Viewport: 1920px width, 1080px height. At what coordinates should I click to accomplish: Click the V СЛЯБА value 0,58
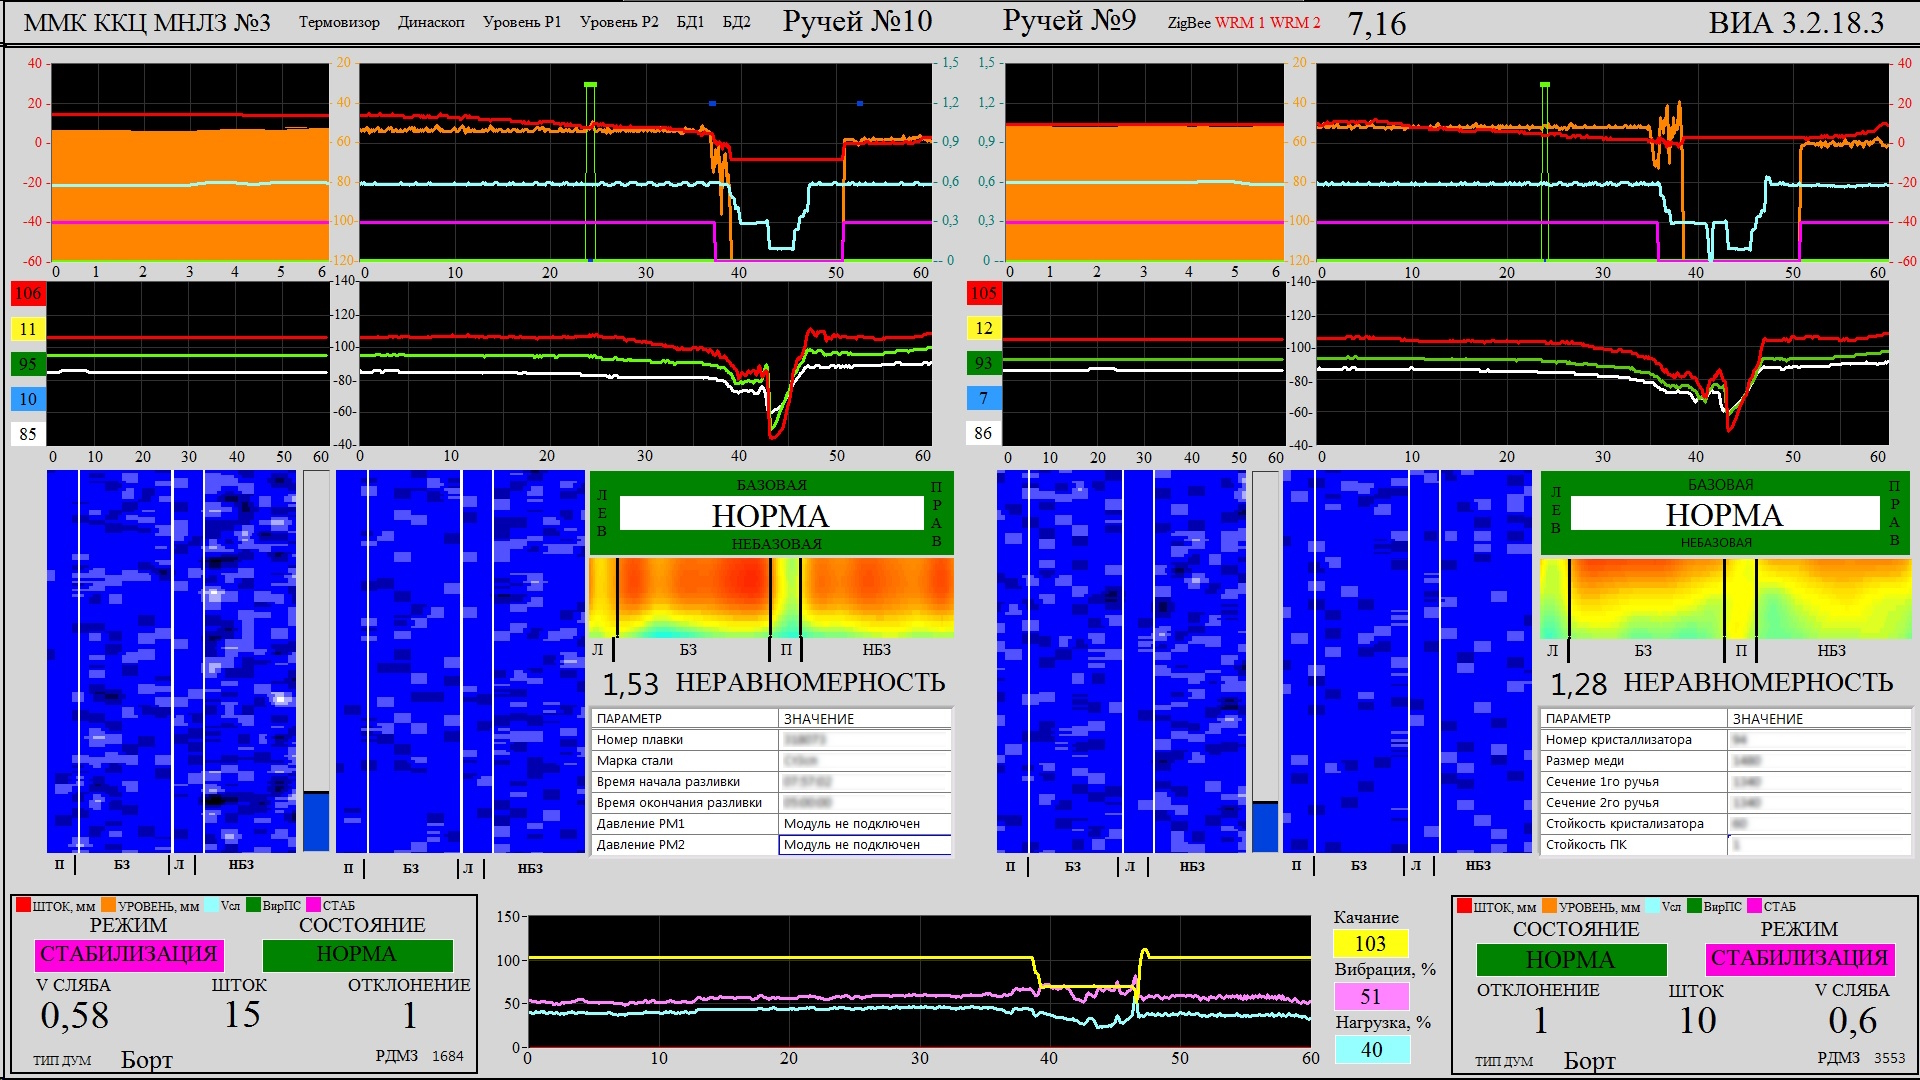click(75, 1016)
